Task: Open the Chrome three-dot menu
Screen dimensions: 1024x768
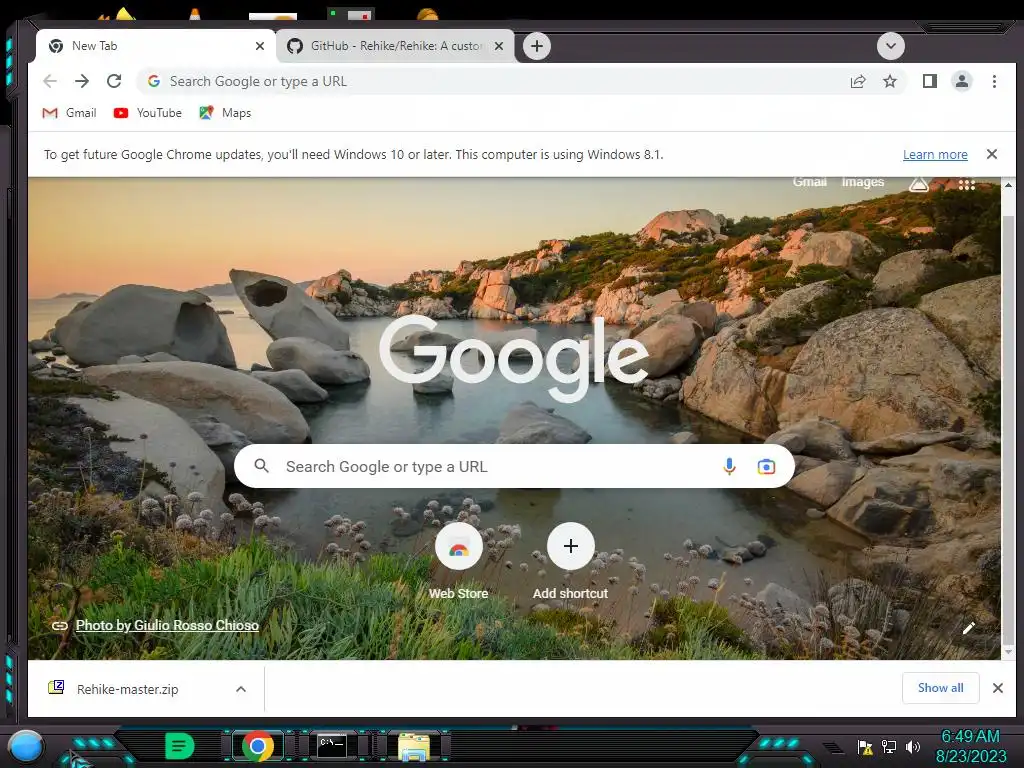Action: pos(994,81)
